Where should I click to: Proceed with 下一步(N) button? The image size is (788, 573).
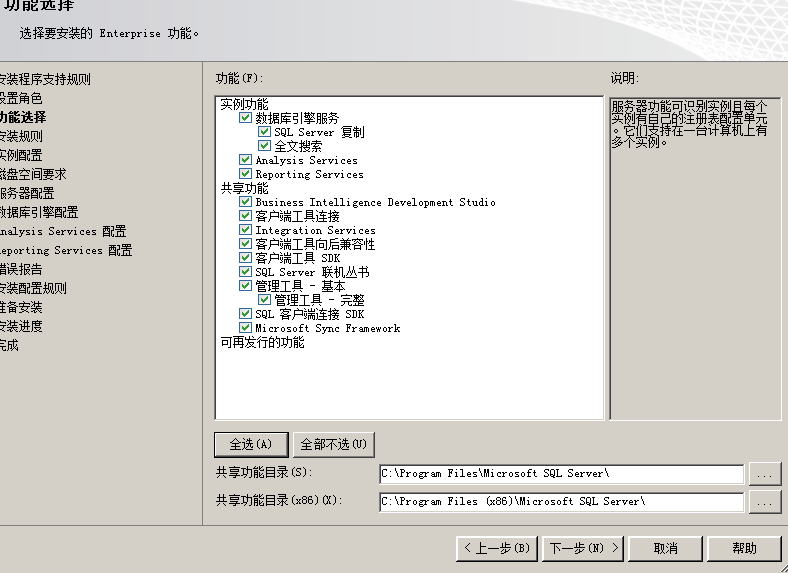click(583, 548)
